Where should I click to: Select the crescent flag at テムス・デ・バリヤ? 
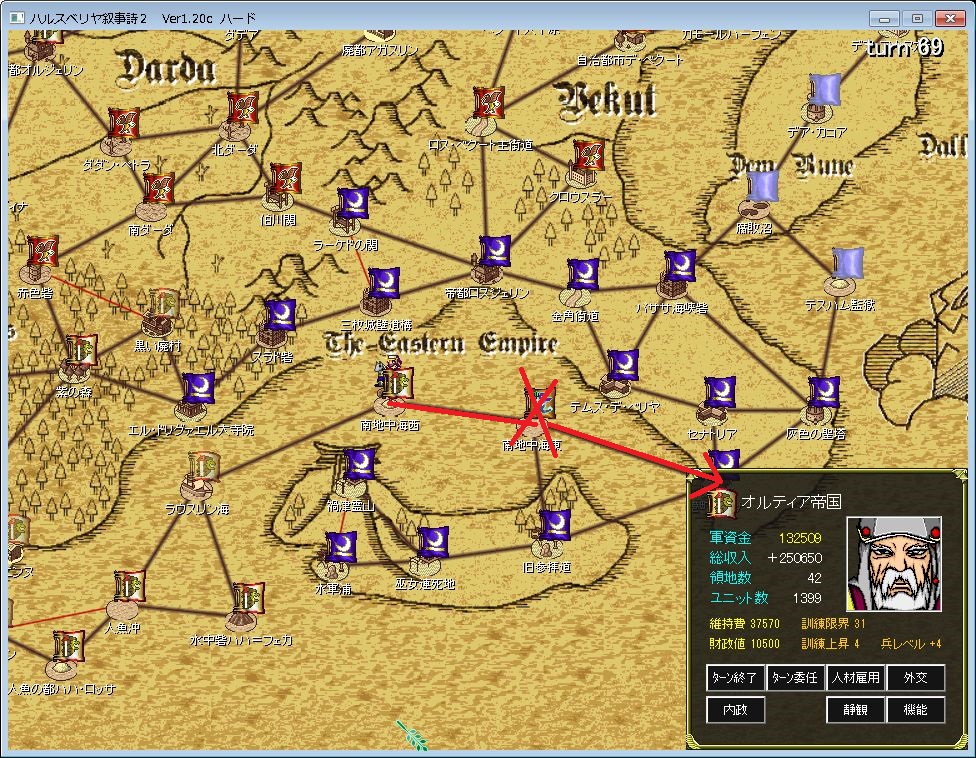click(x=623, y=364)
